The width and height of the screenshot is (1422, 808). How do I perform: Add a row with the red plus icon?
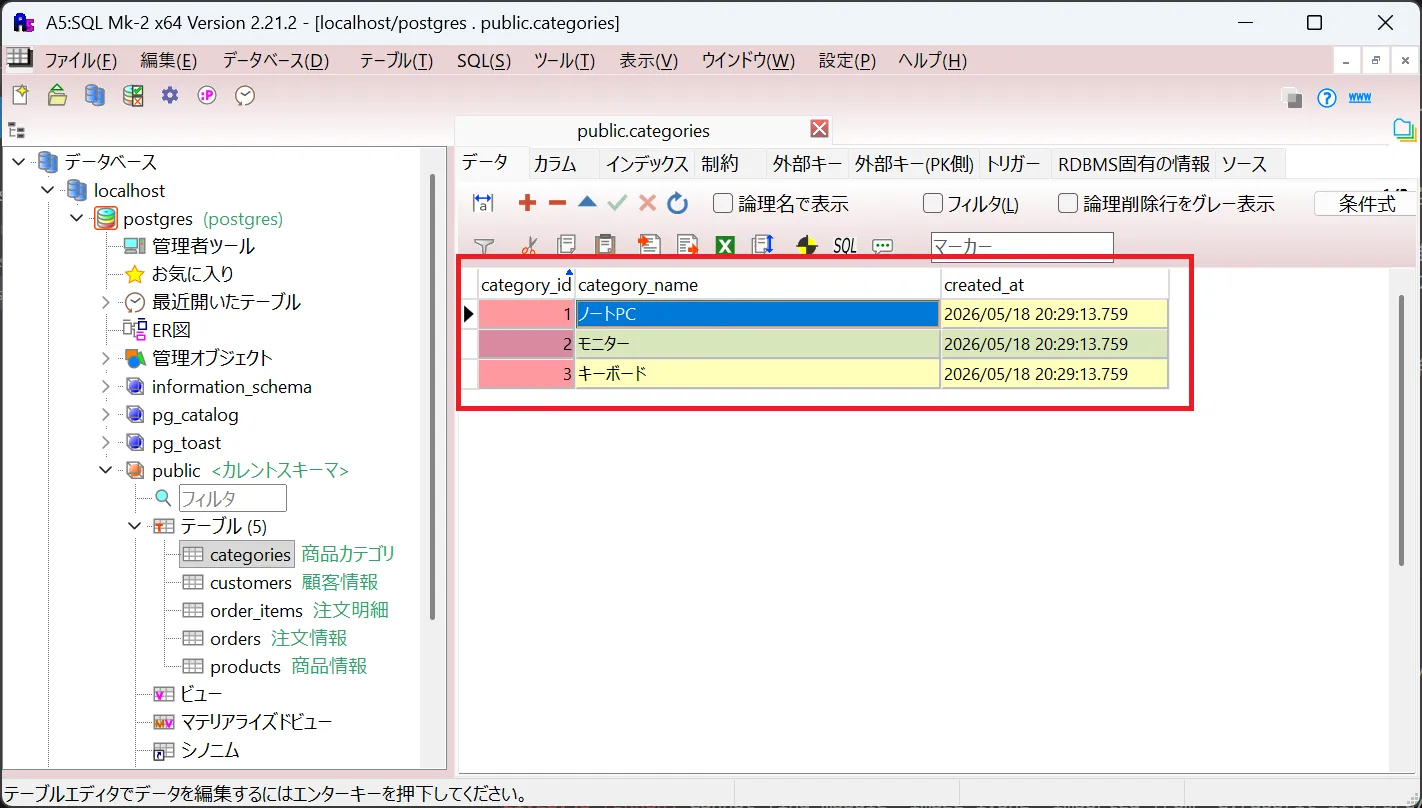point(527,203)
